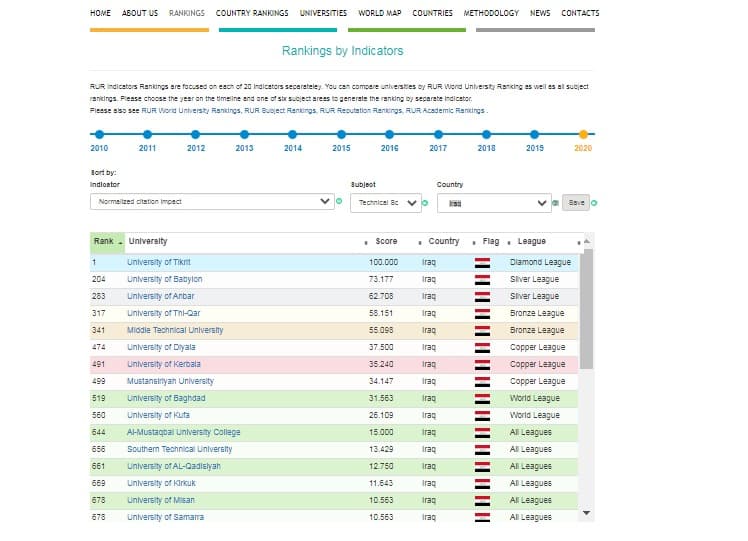Click Iraq flag in University of Tikrit row
The height and width of the screenshot is (541, 748).
[x=482, y=262]
